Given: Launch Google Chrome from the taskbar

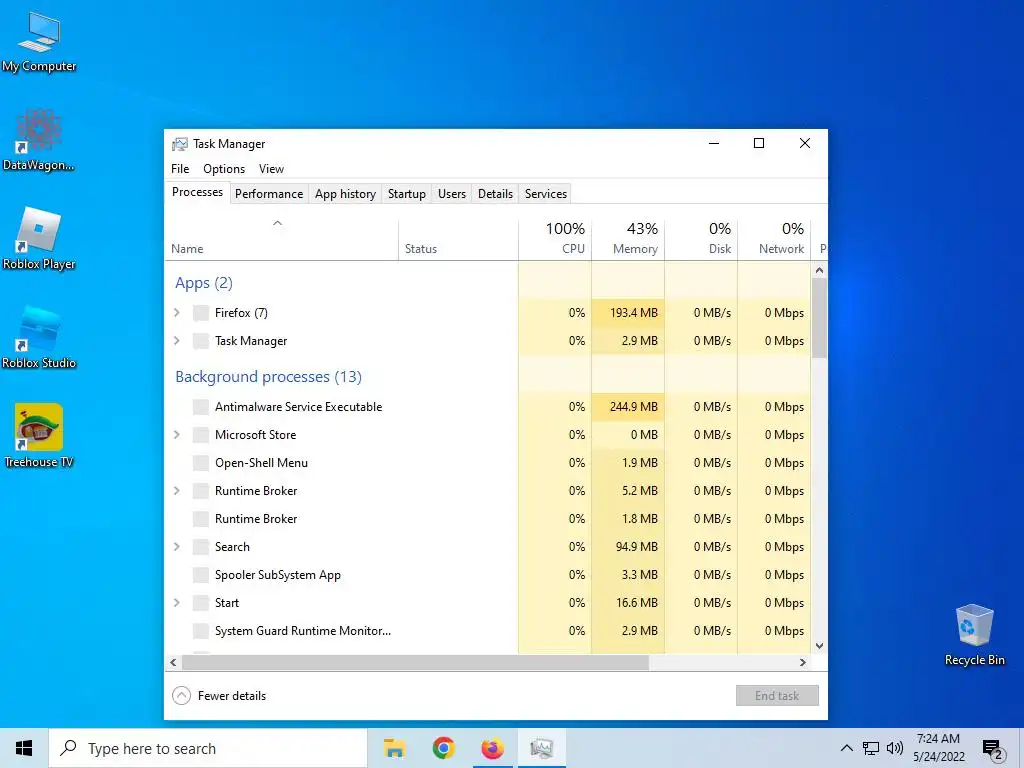Looking at the screenshot, I should tap(443, 748).
